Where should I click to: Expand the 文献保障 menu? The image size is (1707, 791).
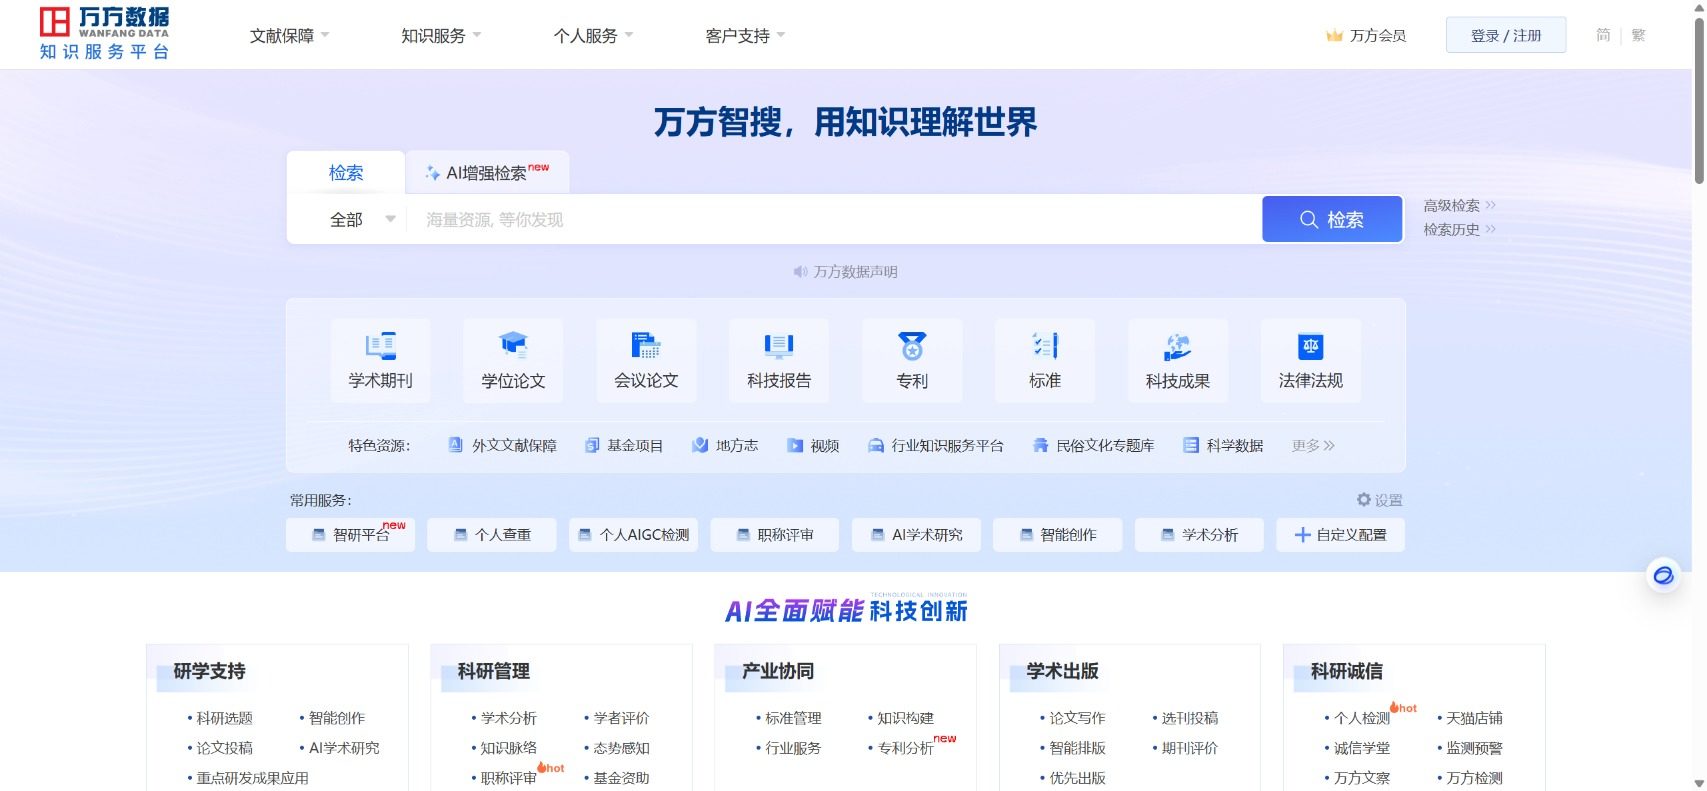[x=289, y=36]
